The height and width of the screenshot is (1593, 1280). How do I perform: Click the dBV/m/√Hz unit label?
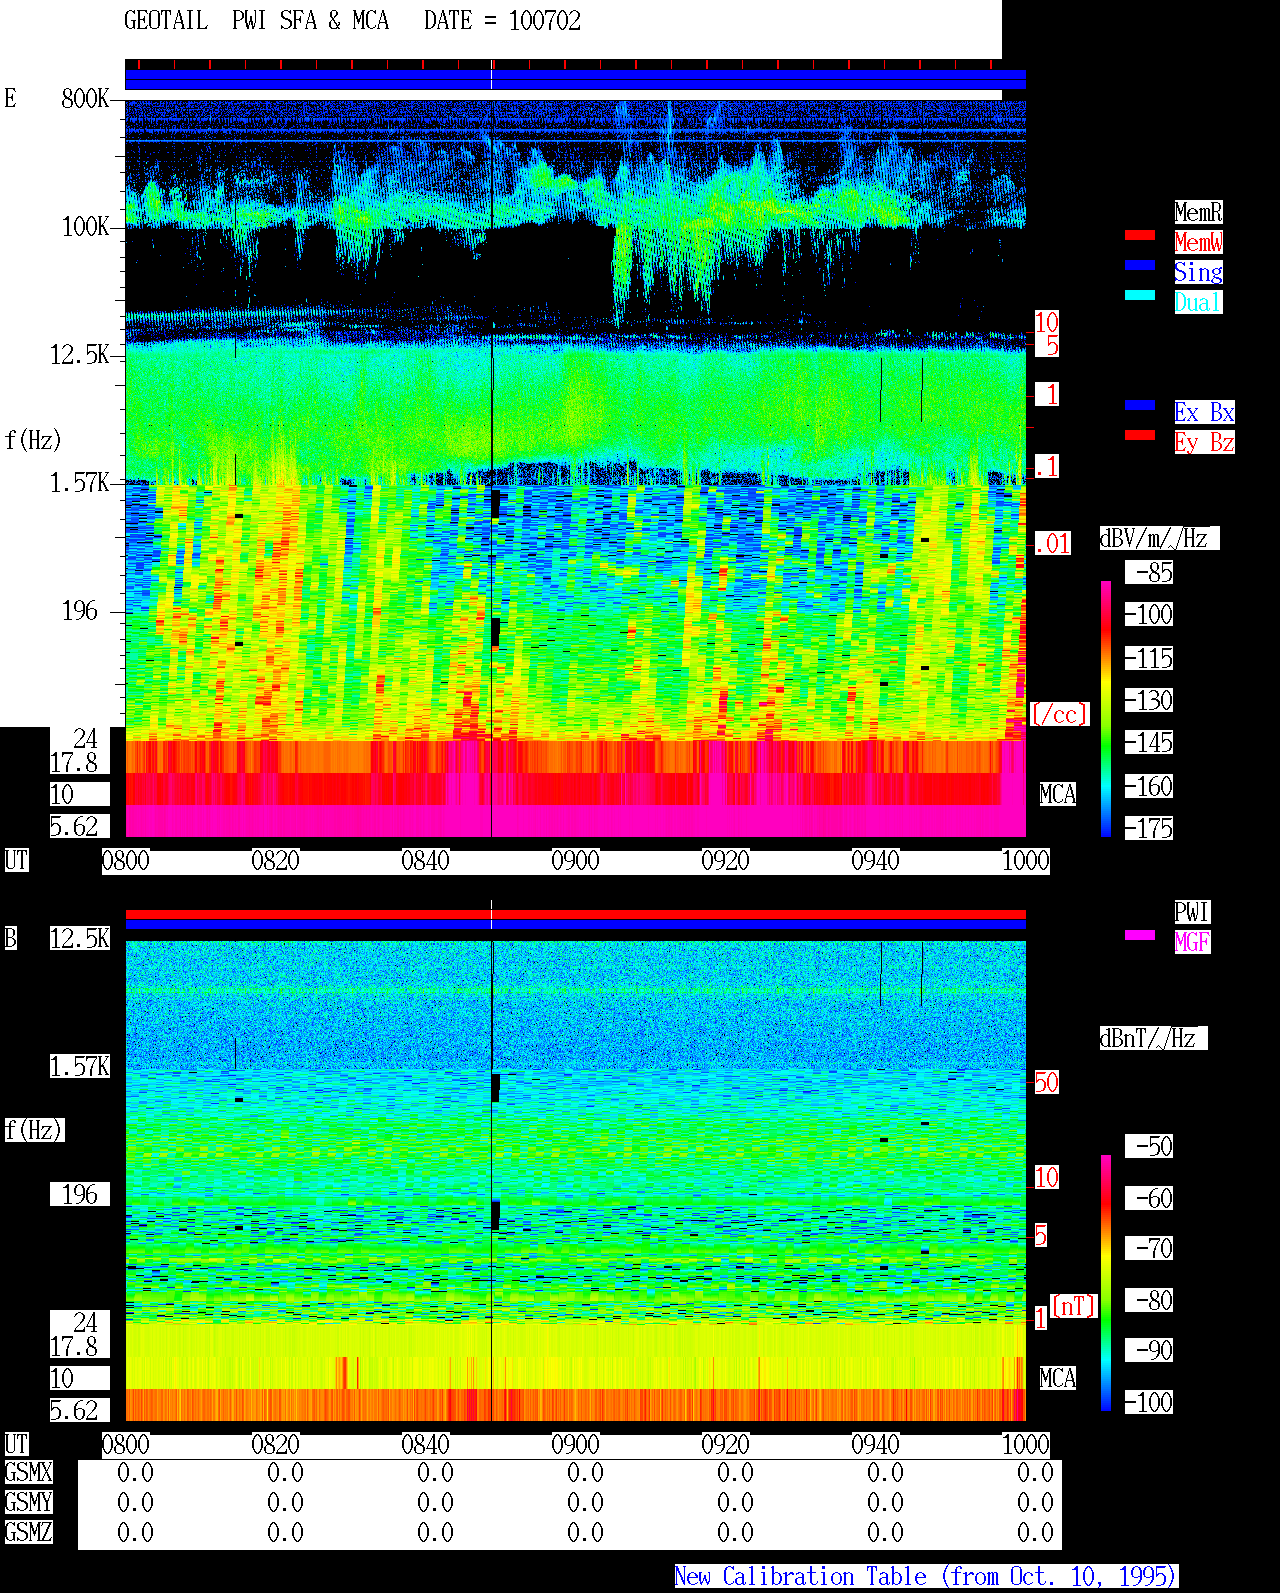(x=1159, y=538)
